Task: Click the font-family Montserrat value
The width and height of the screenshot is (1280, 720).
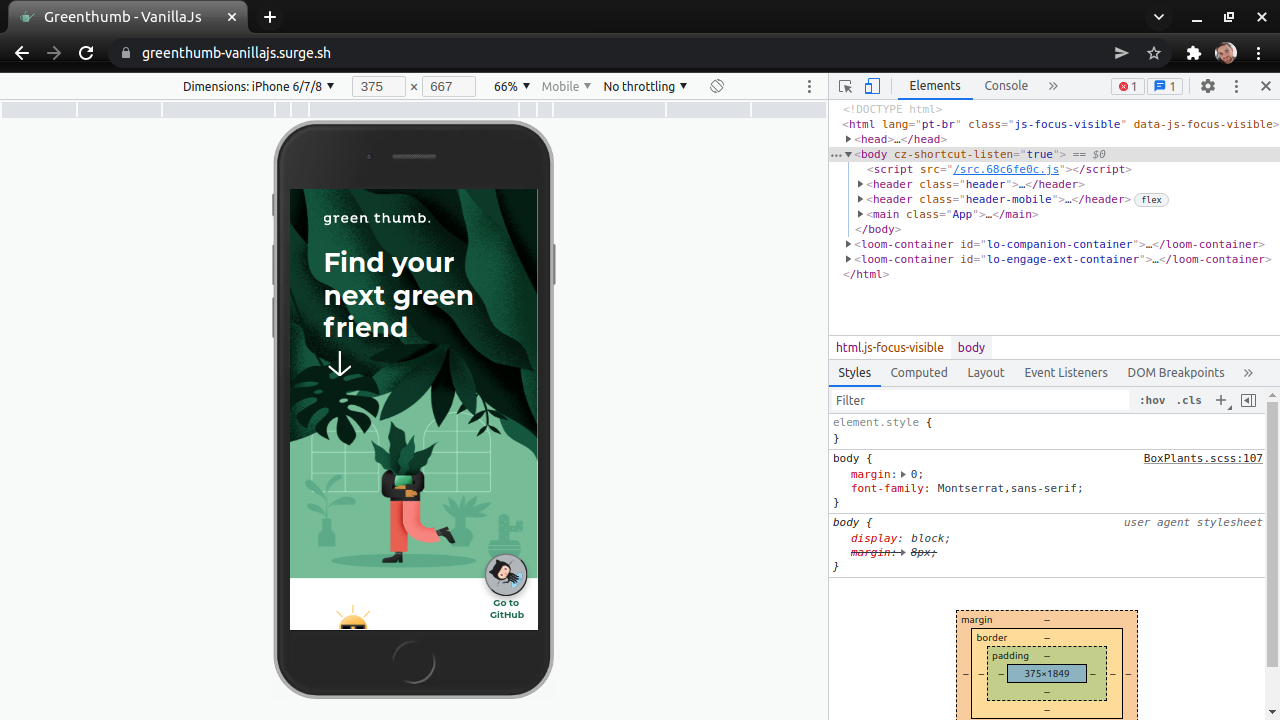Action: pos(1010,489)
